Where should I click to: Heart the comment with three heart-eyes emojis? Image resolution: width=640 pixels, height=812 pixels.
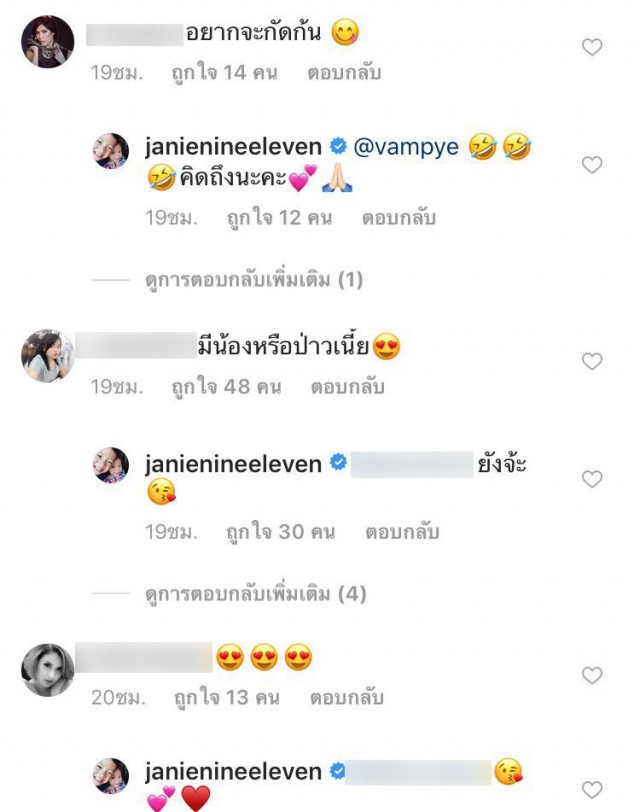pos(592,675)
